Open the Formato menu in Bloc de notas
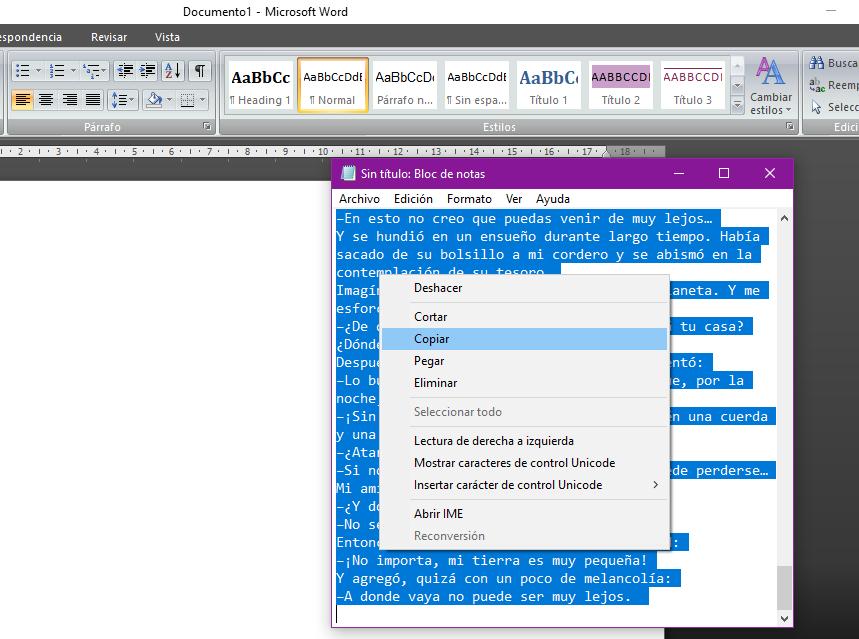This screenshot has height=639, width=859. 469,199
